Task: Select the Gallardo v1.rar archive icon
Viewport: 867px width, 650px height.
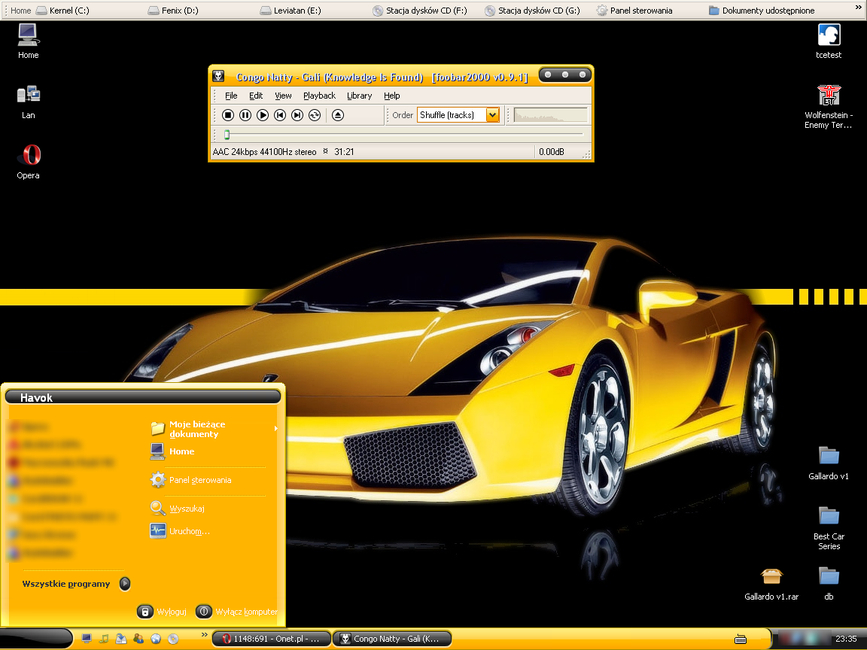Action: pos(771,584)
